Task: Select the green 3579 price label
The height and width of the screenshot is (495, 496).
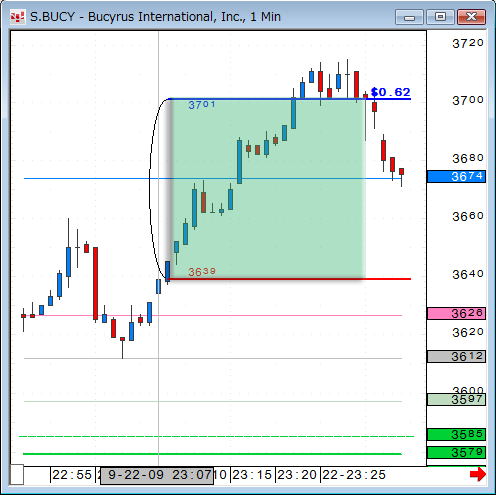Action: pos(456,452)
